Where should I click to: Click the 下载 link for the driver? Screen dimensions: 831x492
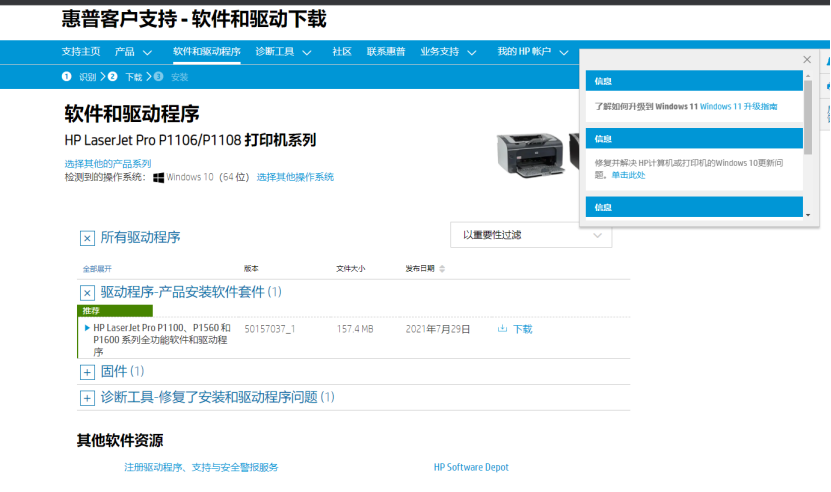(x=523, y=329)
